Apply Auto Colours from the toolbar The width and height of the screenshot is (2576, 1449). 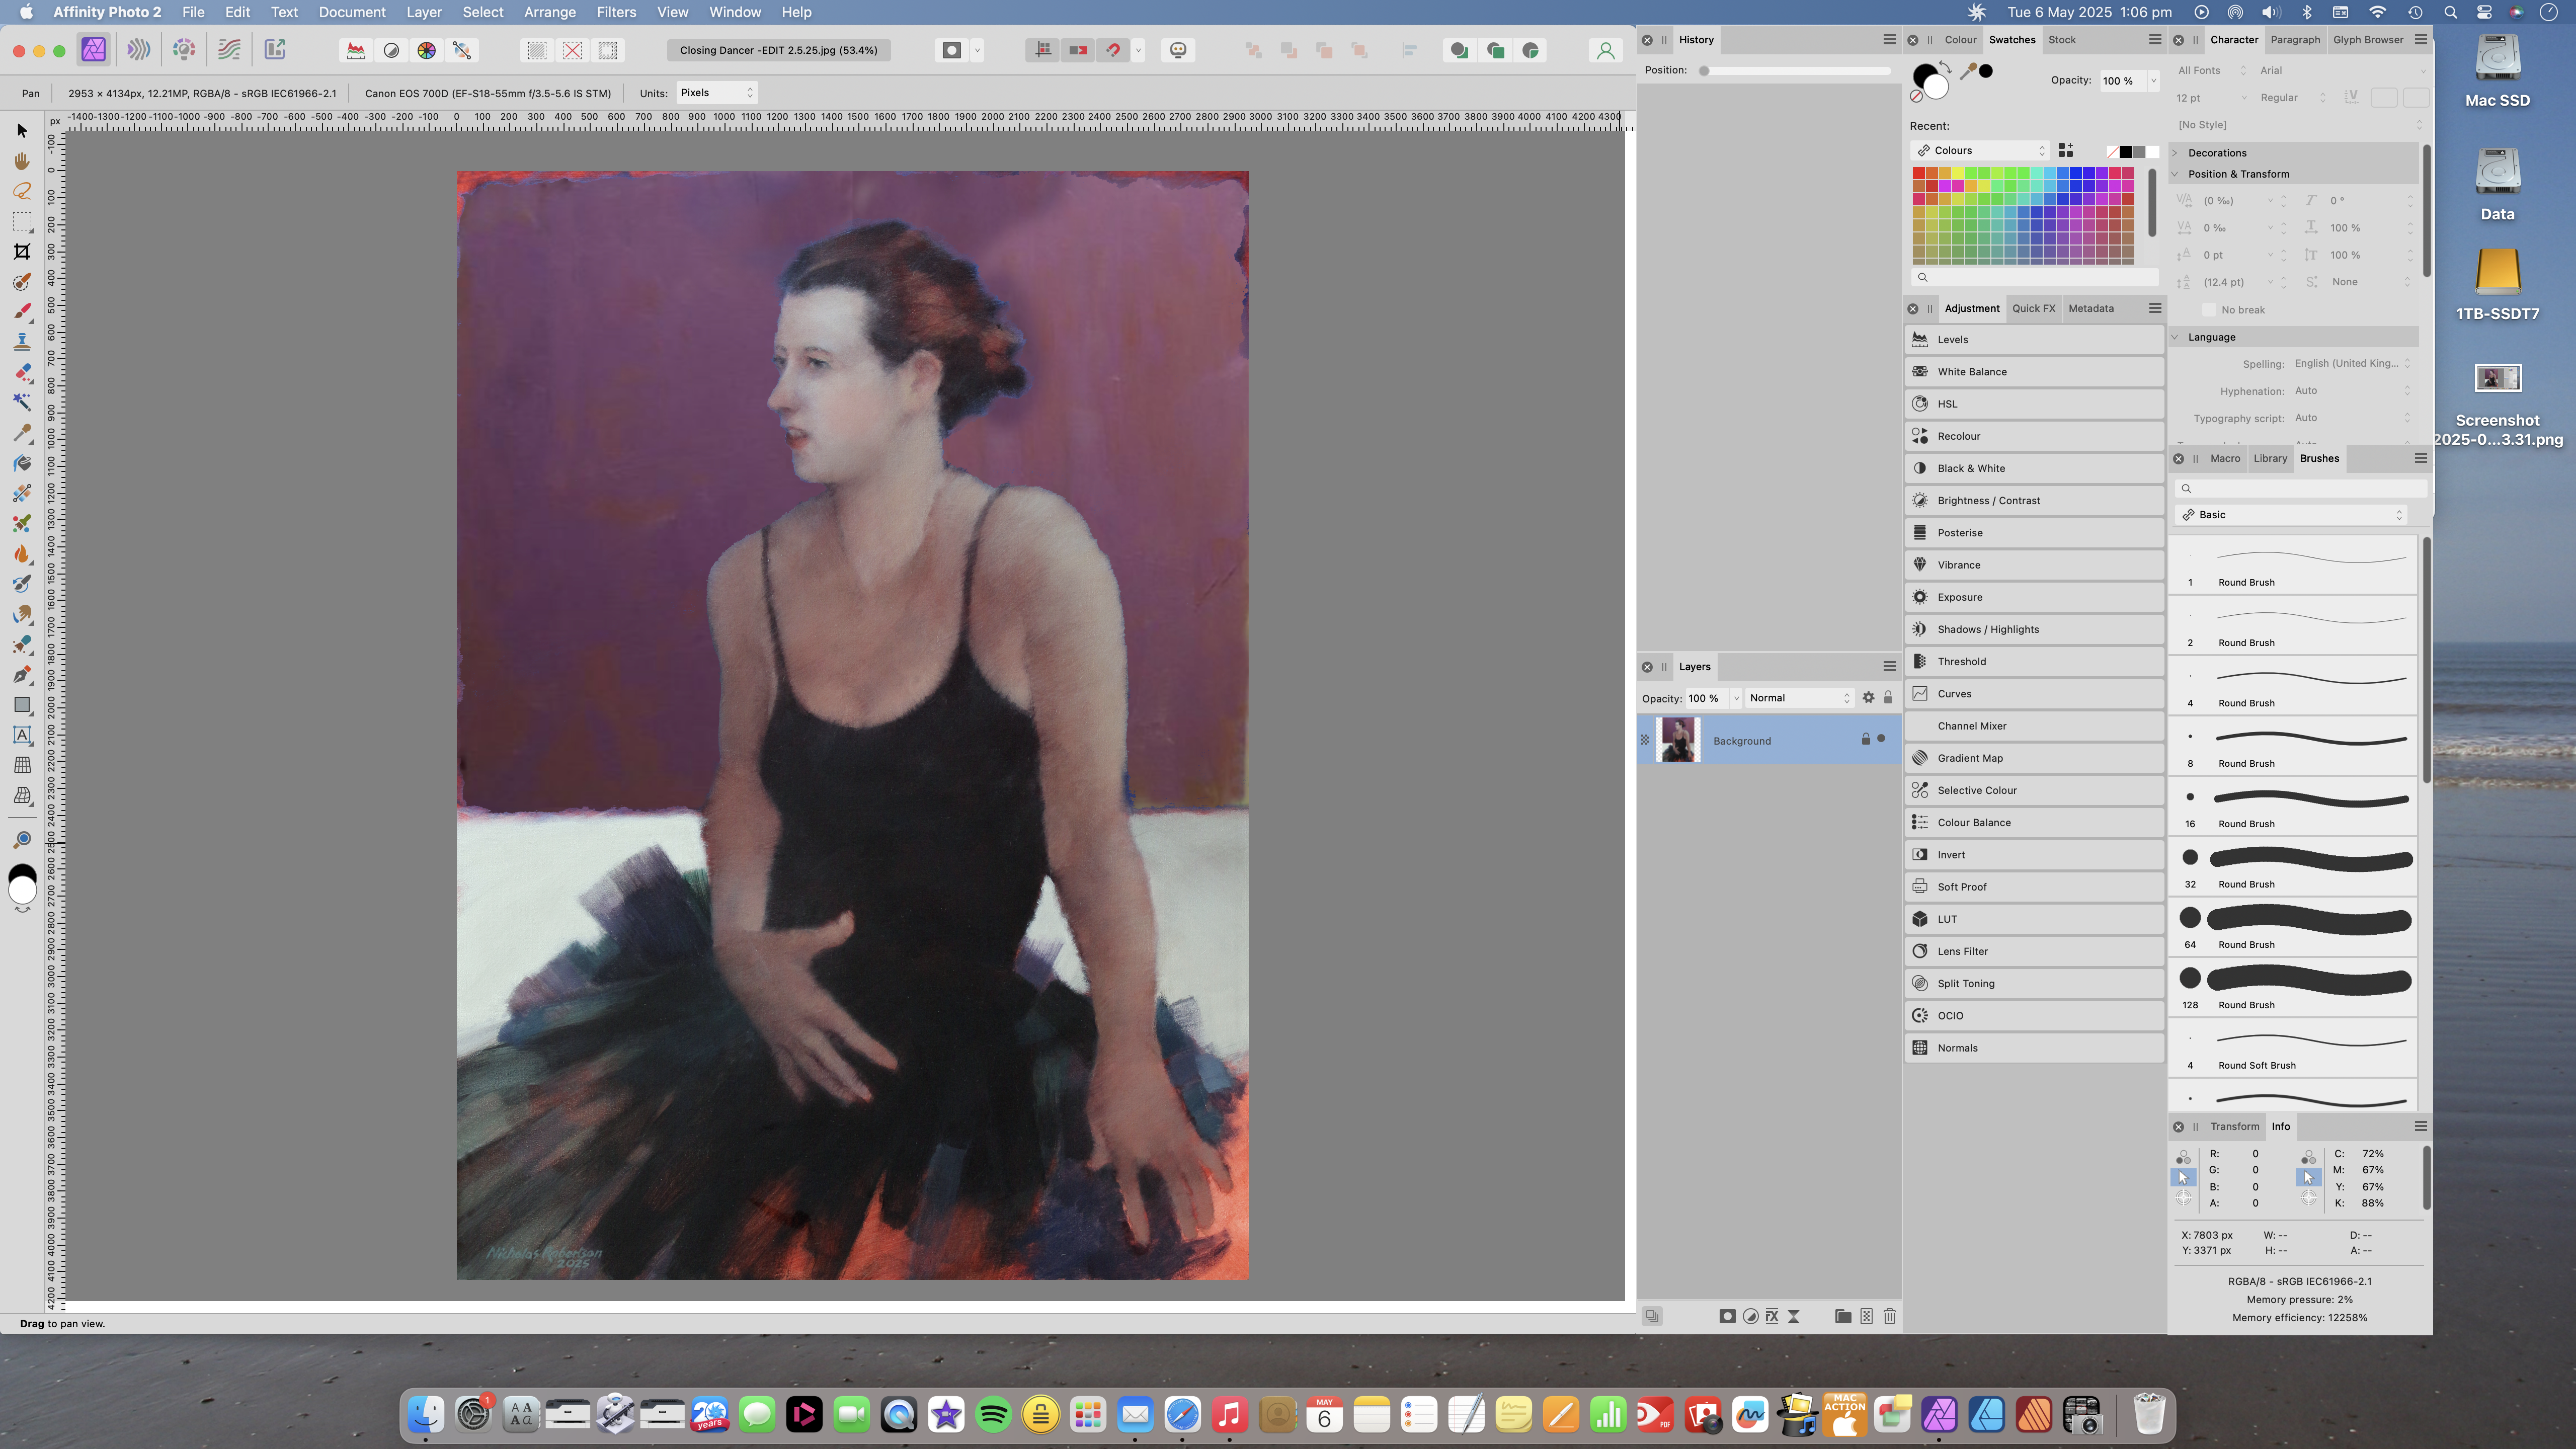pos(427,50)
